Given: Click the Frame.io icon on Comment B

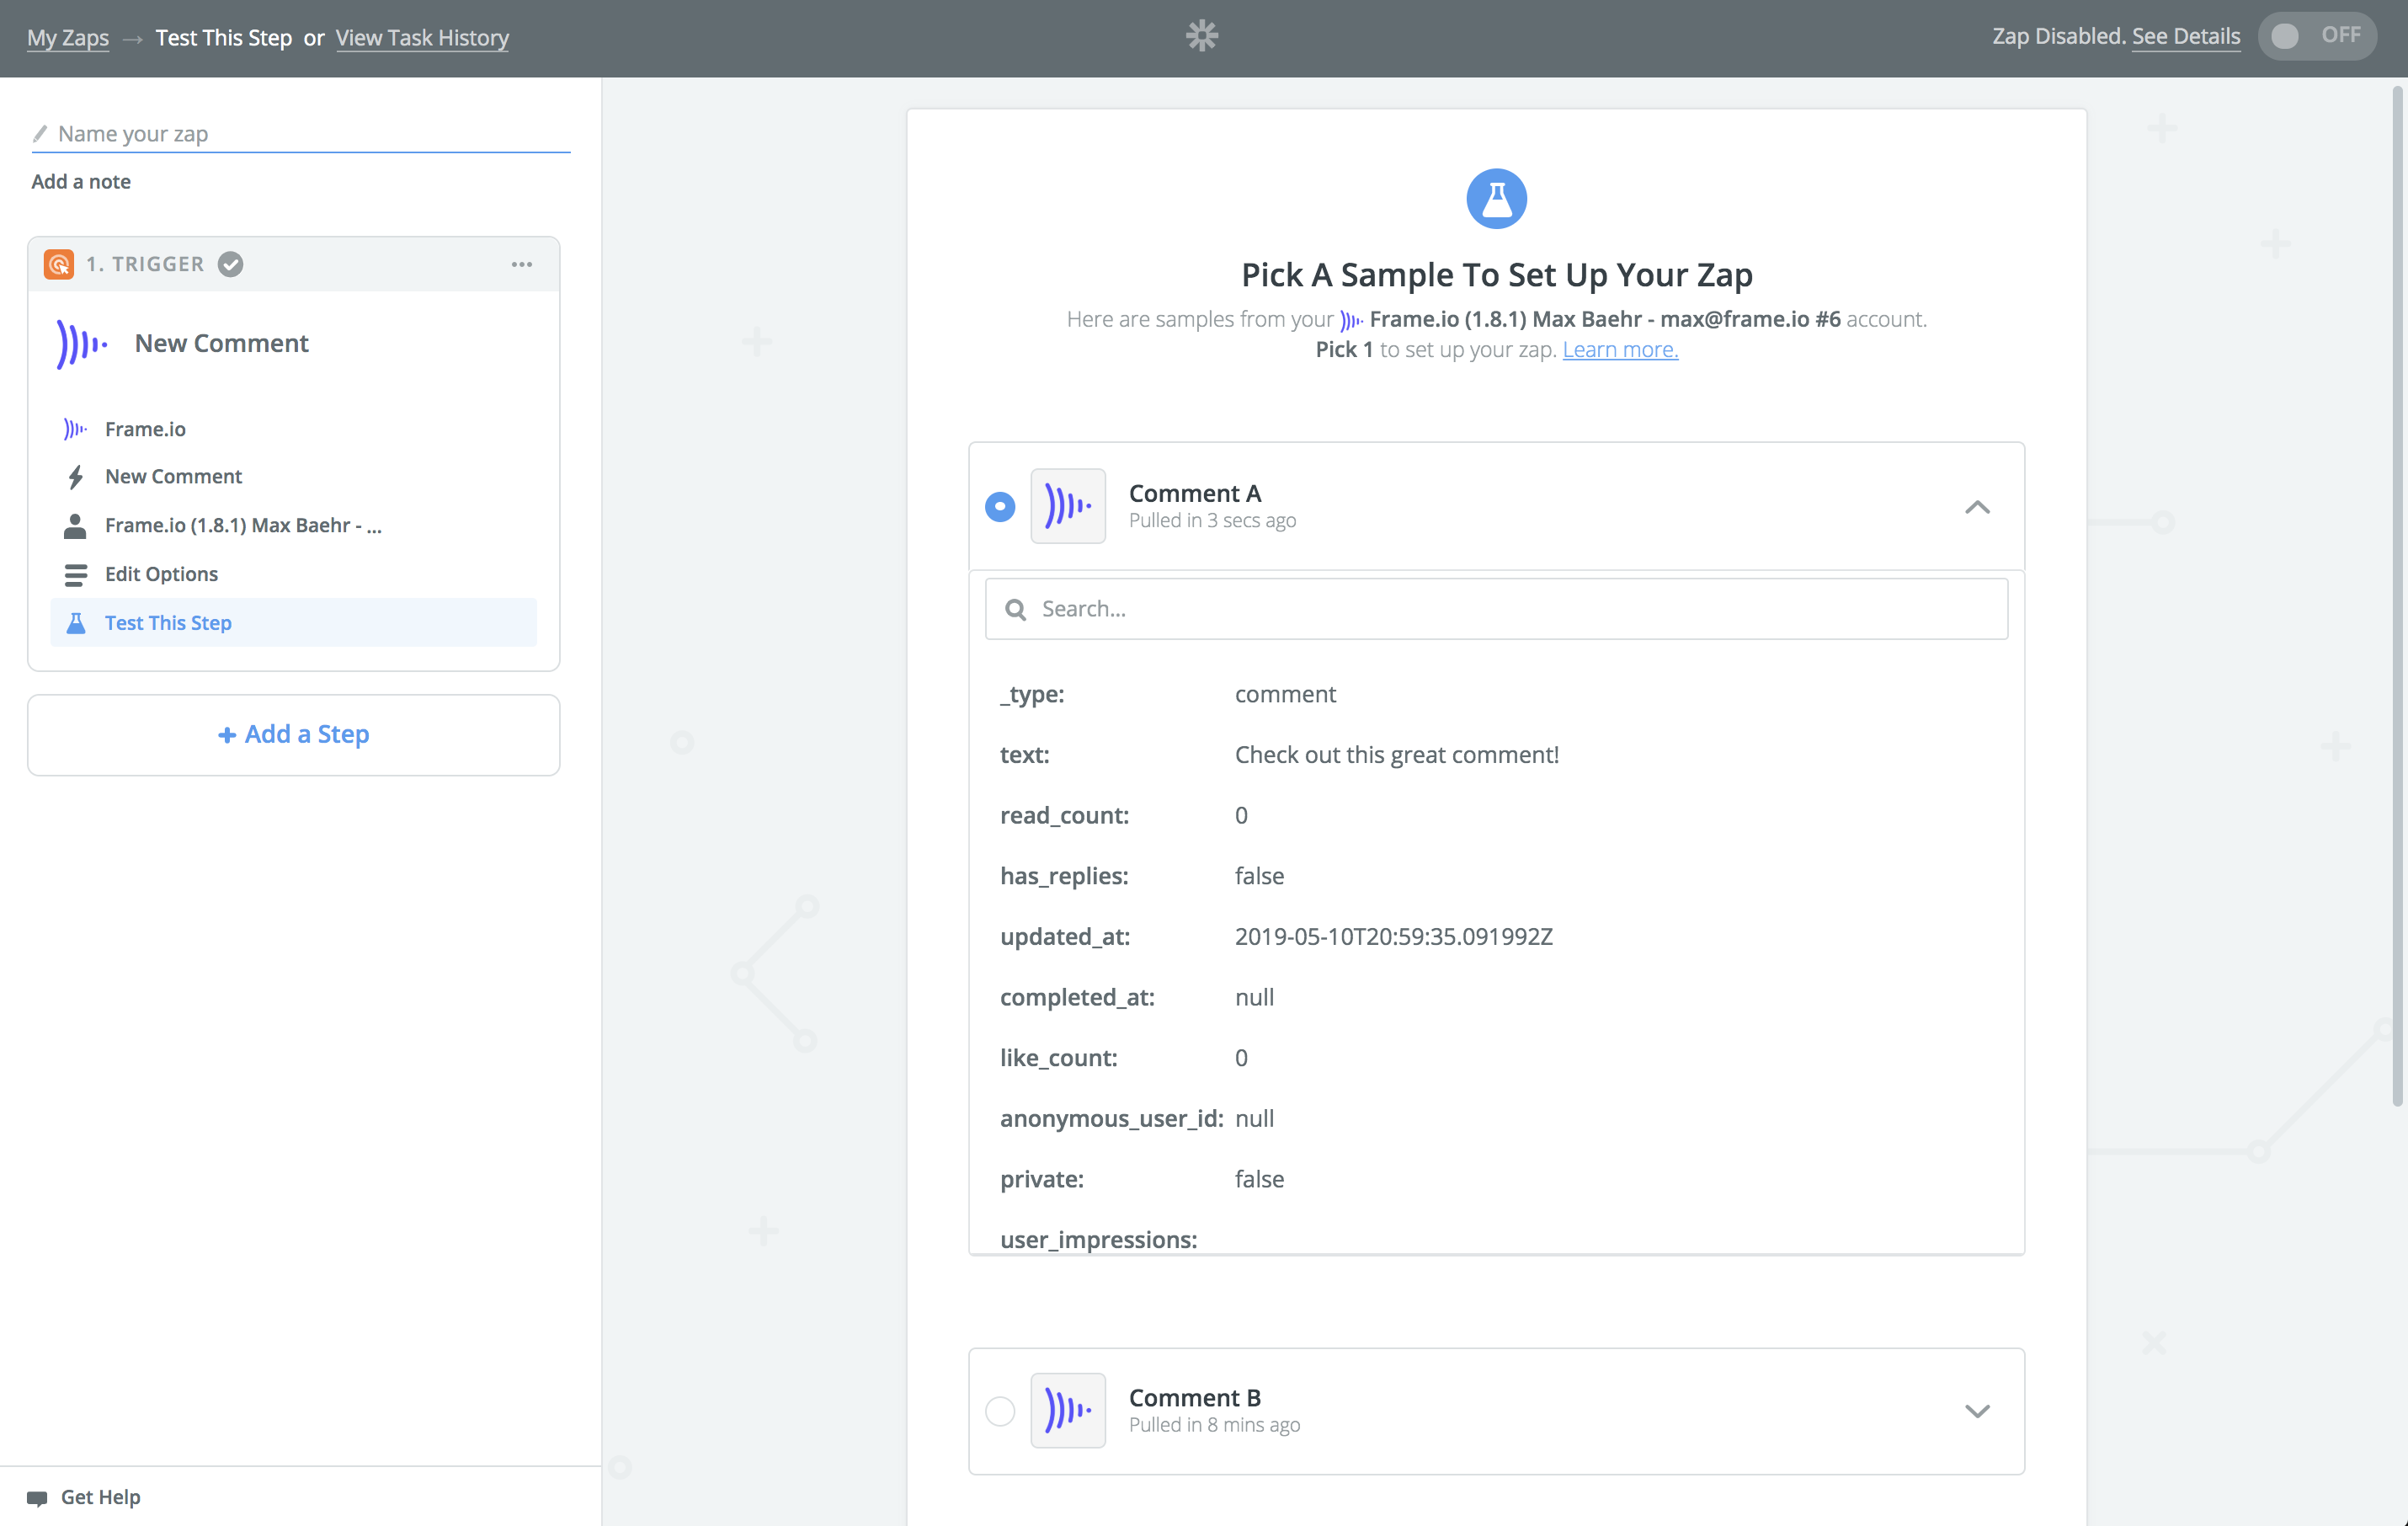Looking at the screenshot, I should pos(1067,1410).
